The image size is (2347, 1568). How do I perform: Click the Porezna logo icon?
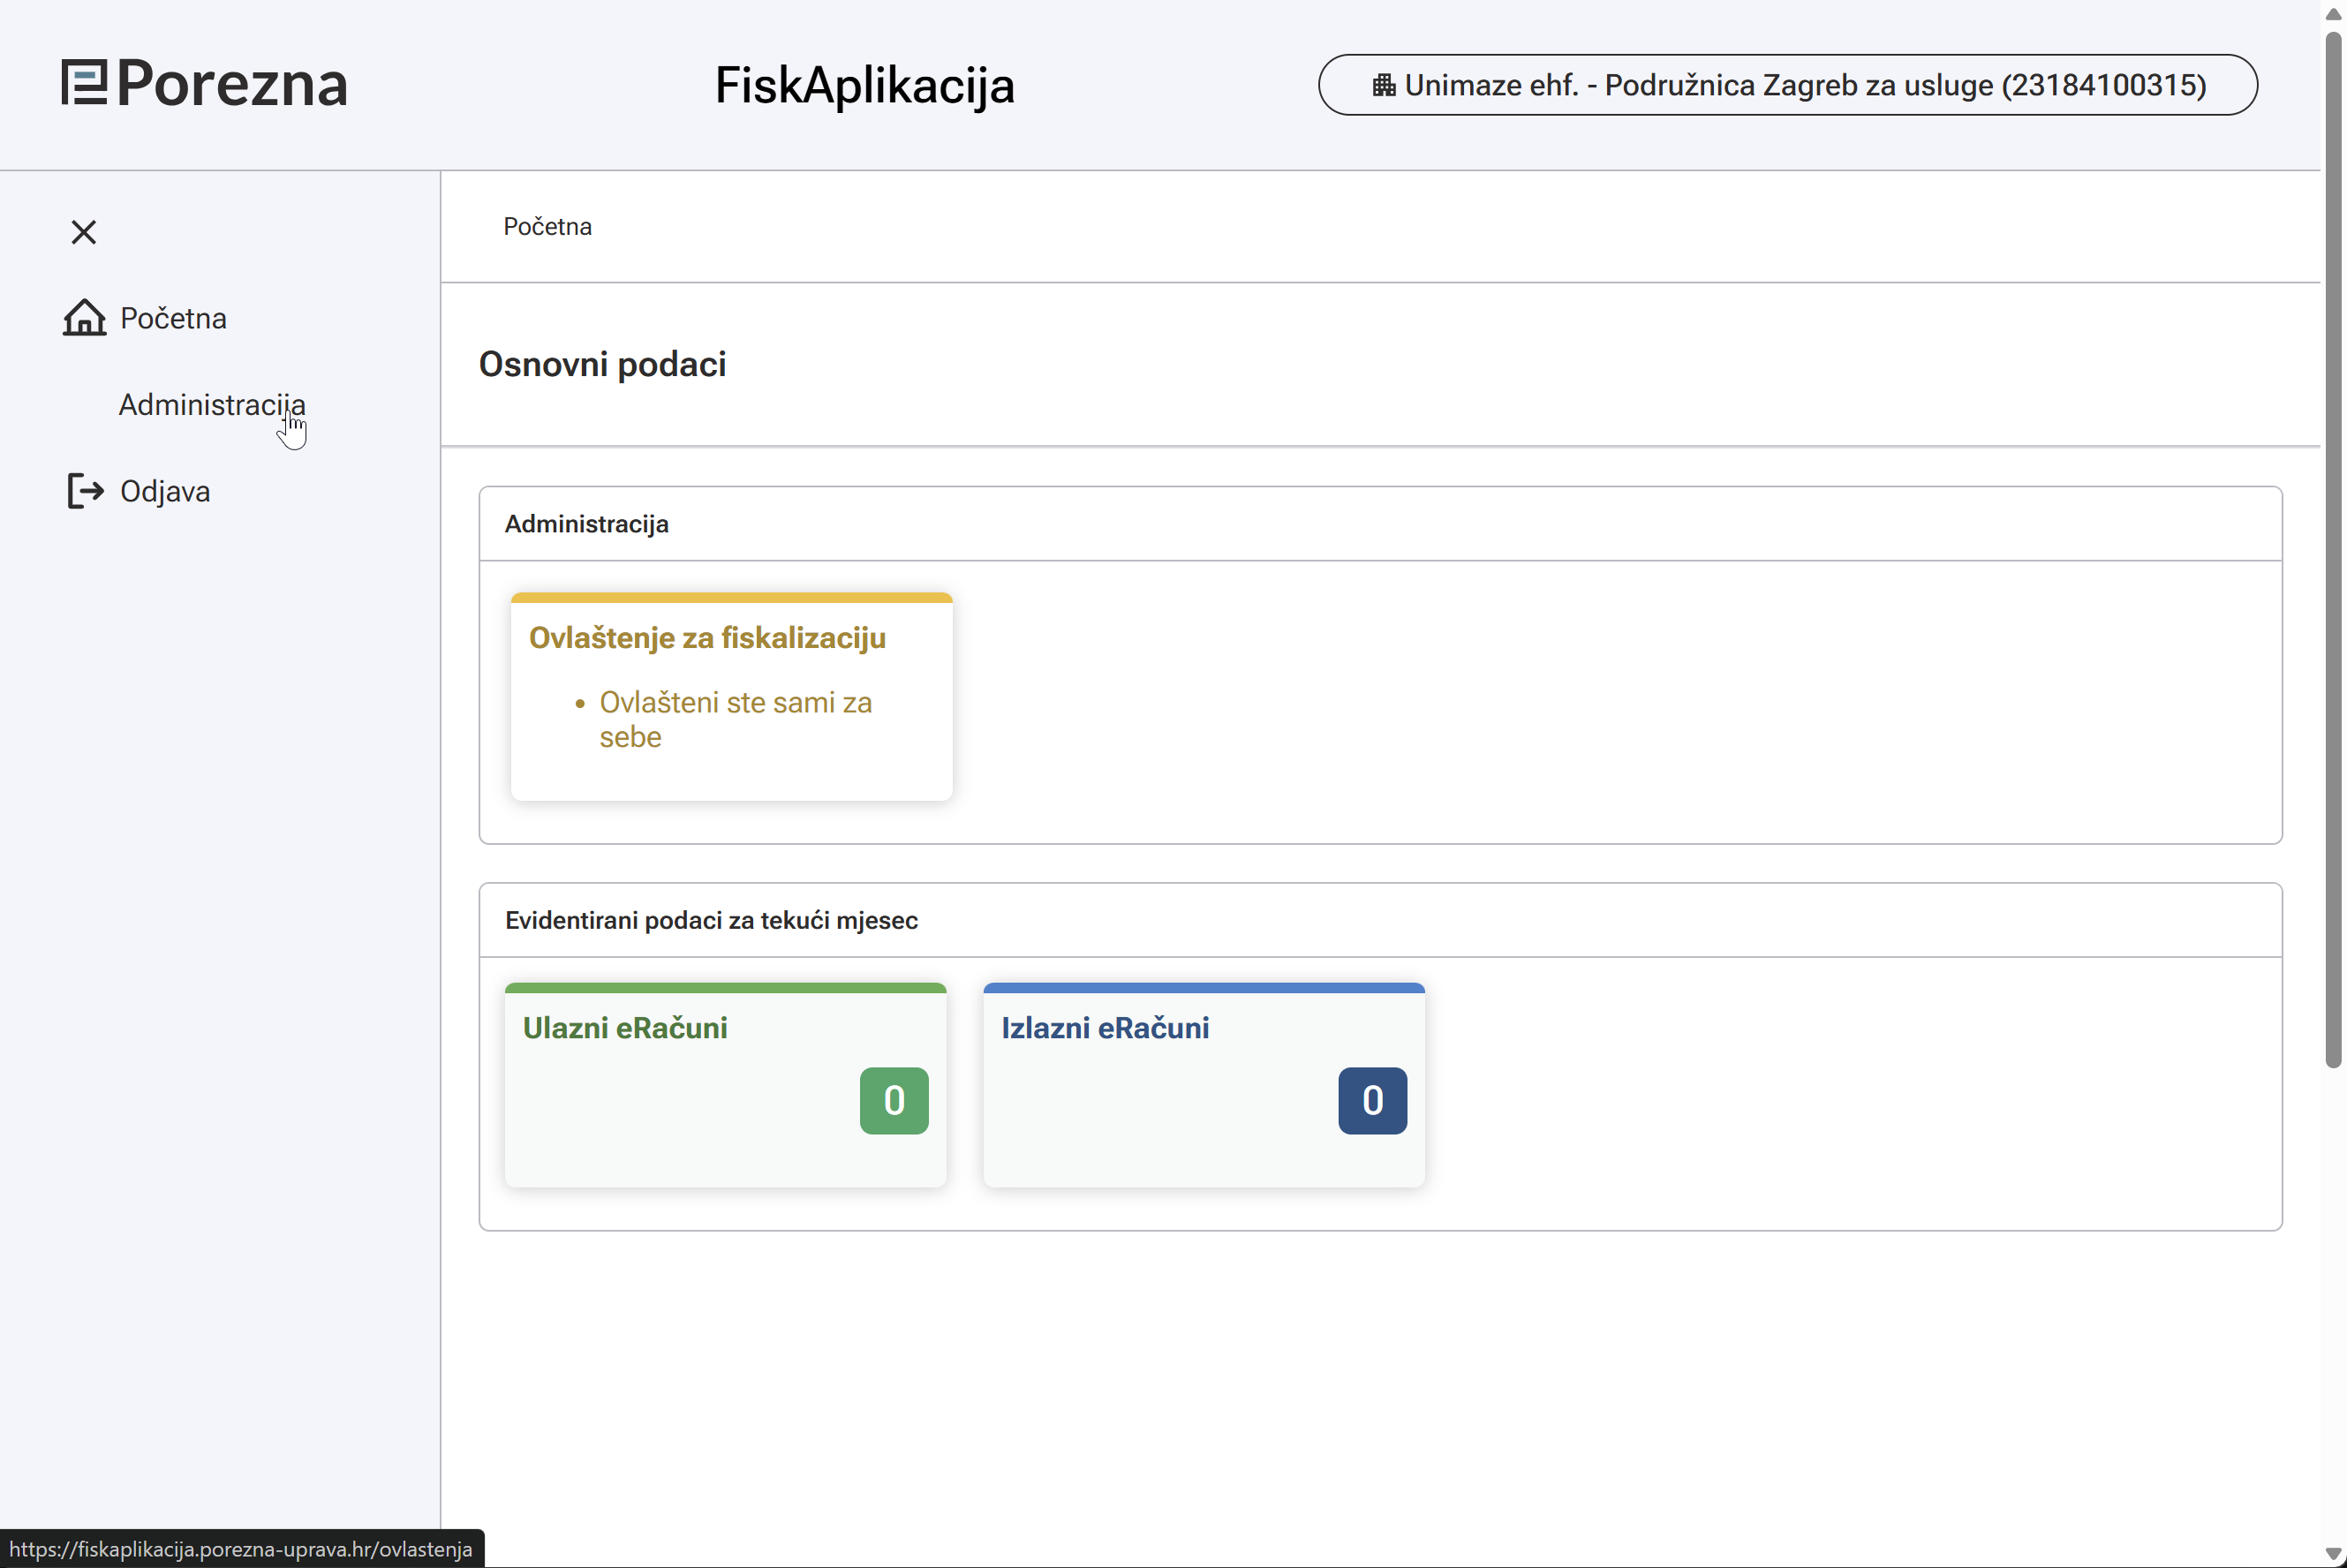click(x=84, y=83)
